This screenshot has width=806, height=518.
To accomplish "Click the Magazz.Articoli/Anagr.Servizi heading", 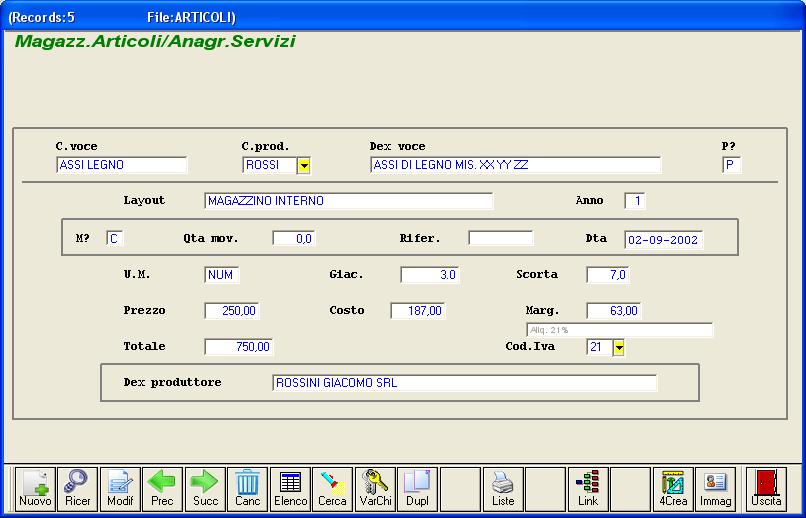I will coord(155,42).
